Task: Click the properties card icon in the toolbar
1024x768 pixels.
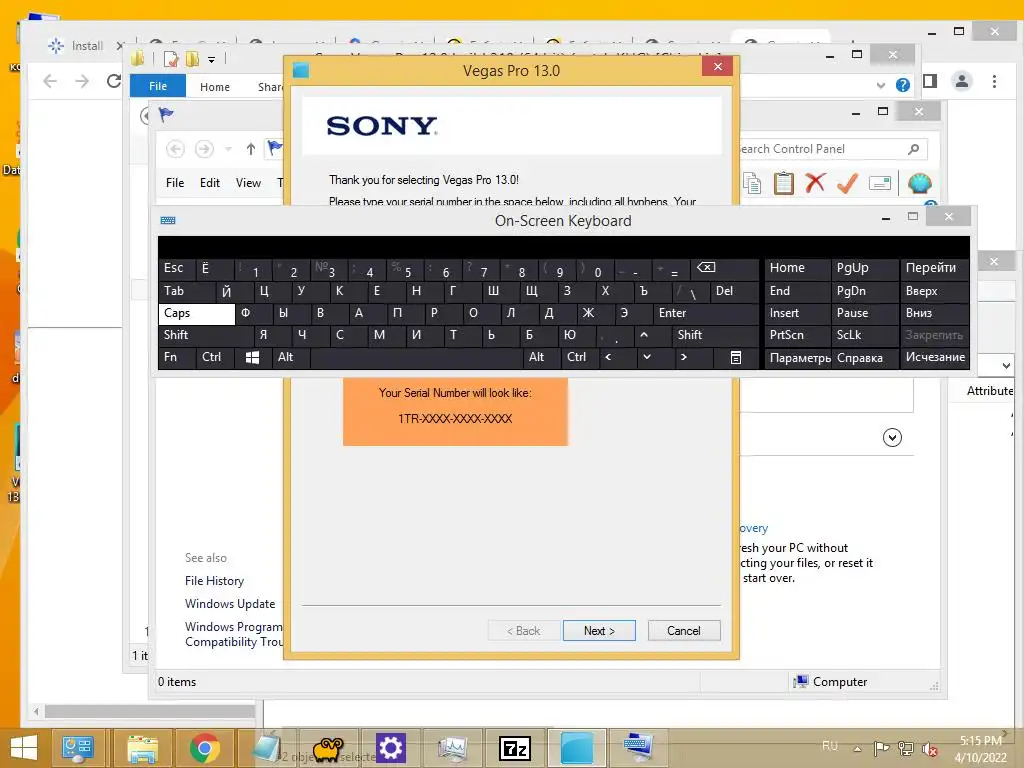Action: tap(880, 184)
